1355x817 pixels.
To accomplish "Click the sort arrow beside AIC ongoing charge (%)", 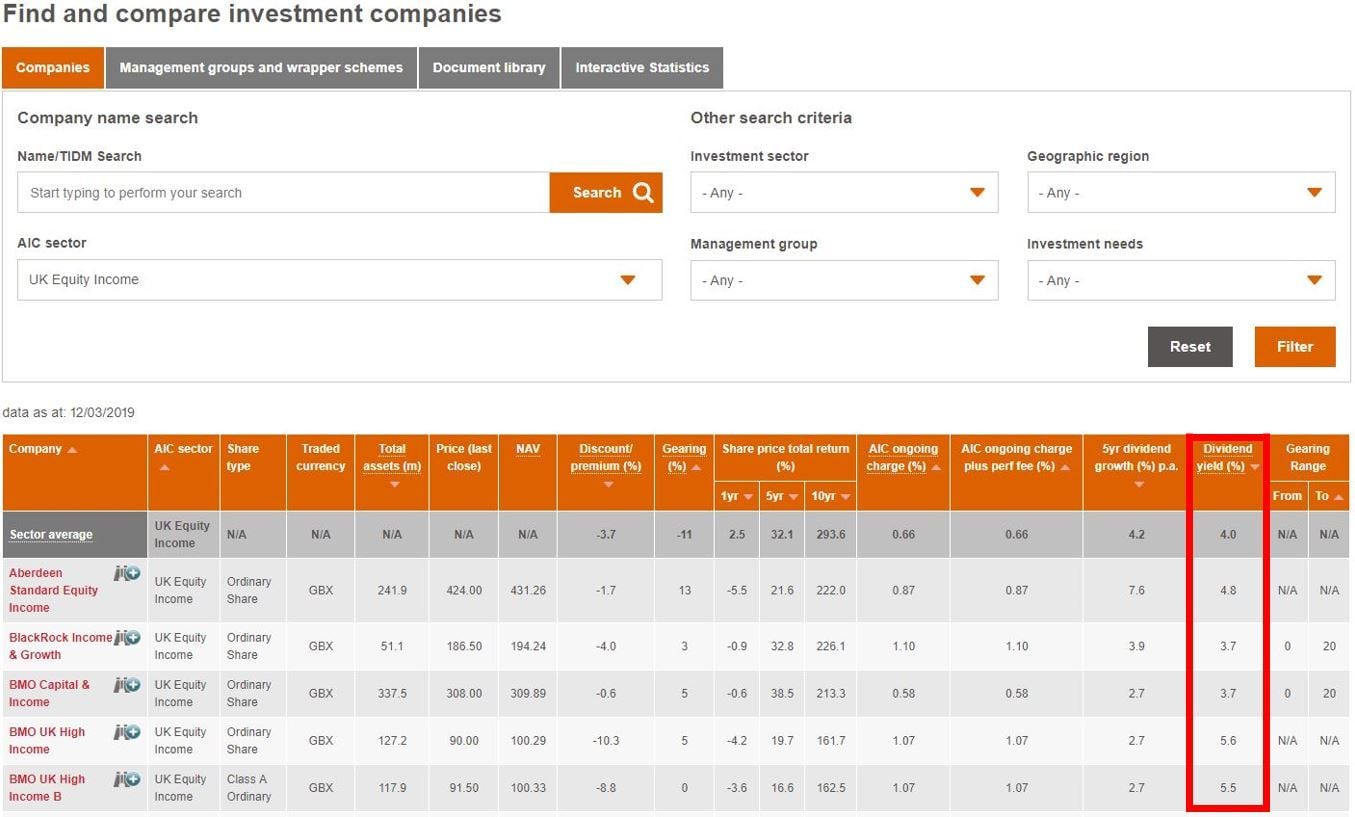I will [x=936, y=467].
